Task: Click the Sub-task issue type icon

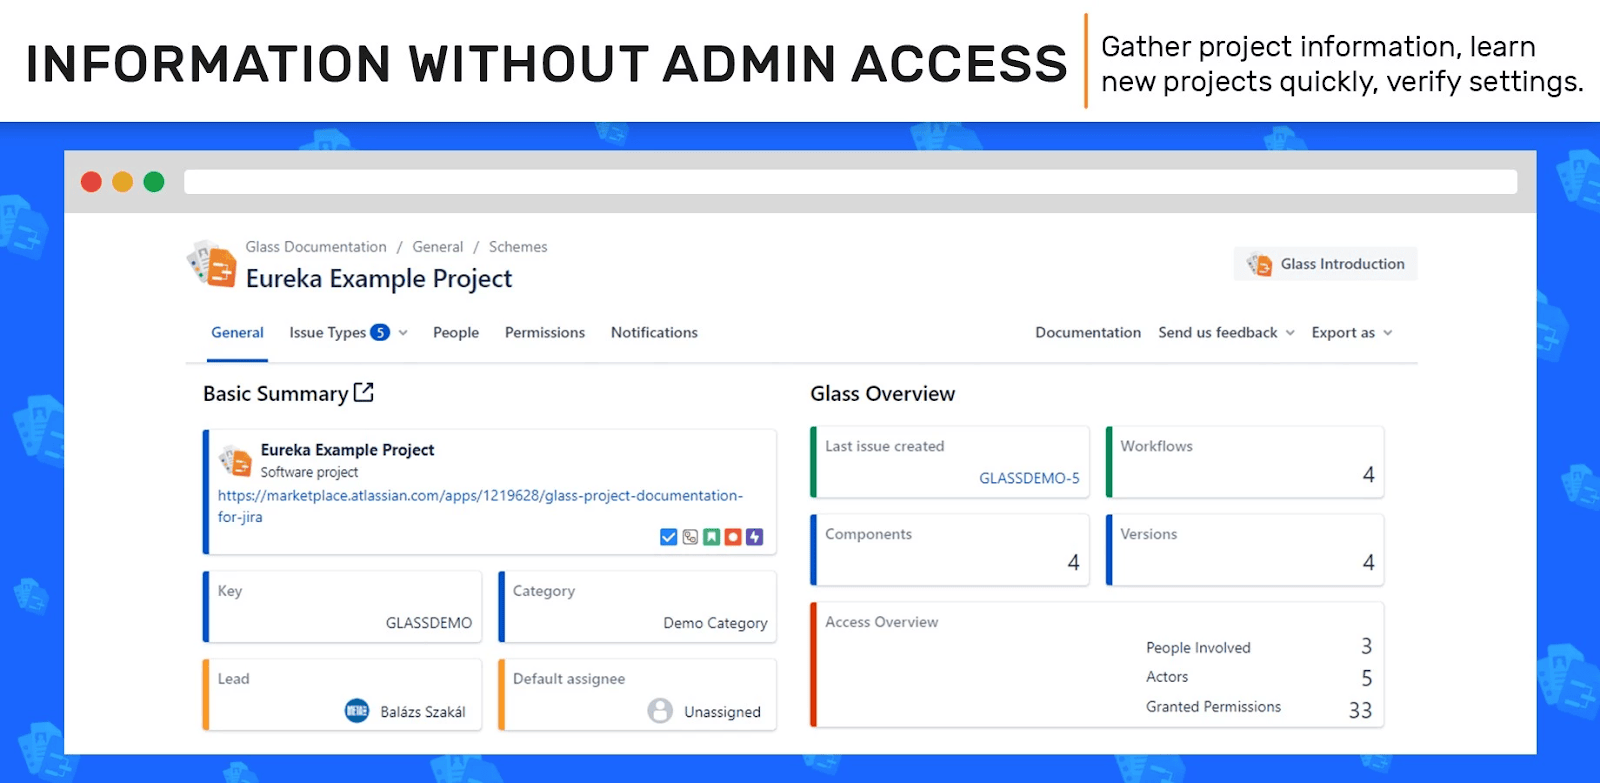Action: click(690, 537)
